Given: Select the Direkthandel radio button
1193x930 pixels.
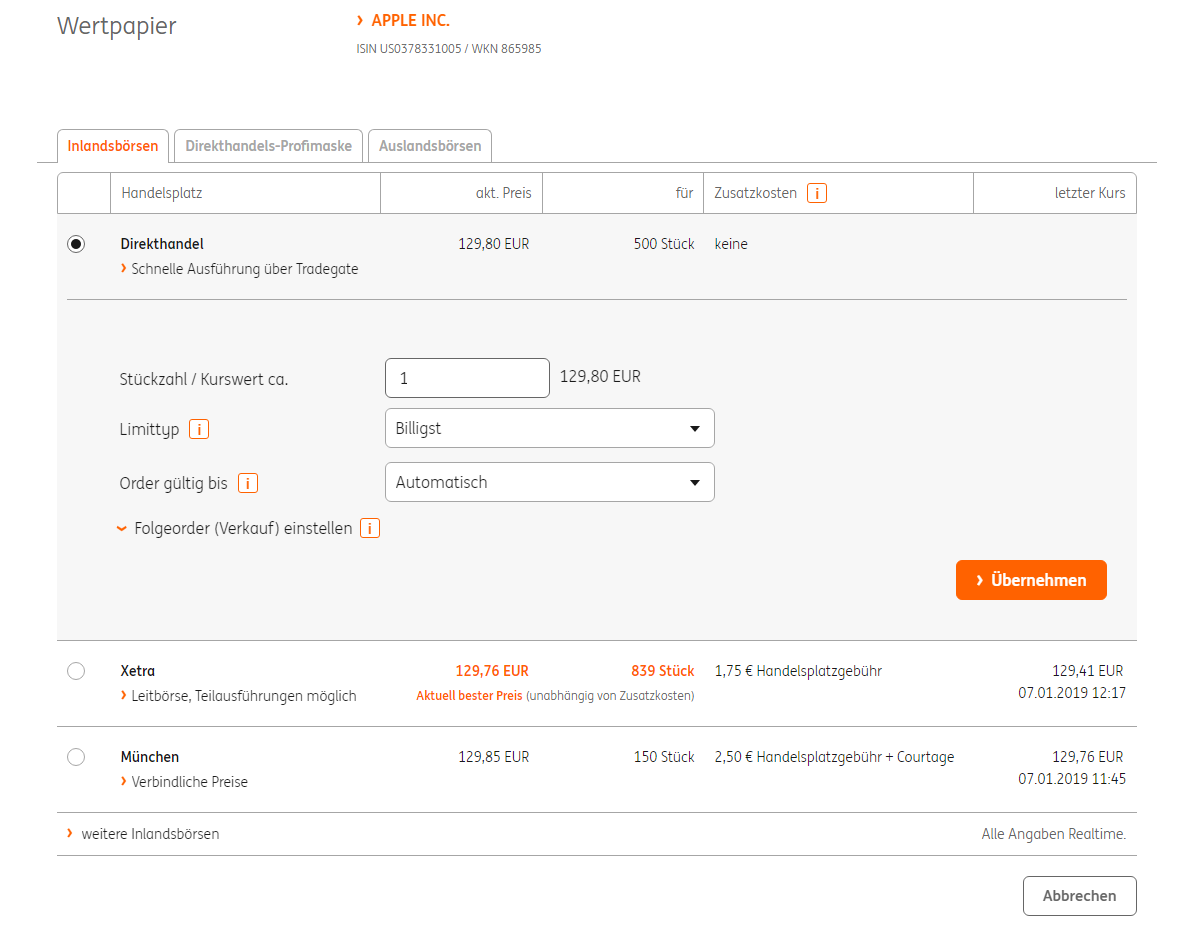Looking at the screenshot, I should pos(76,244).
